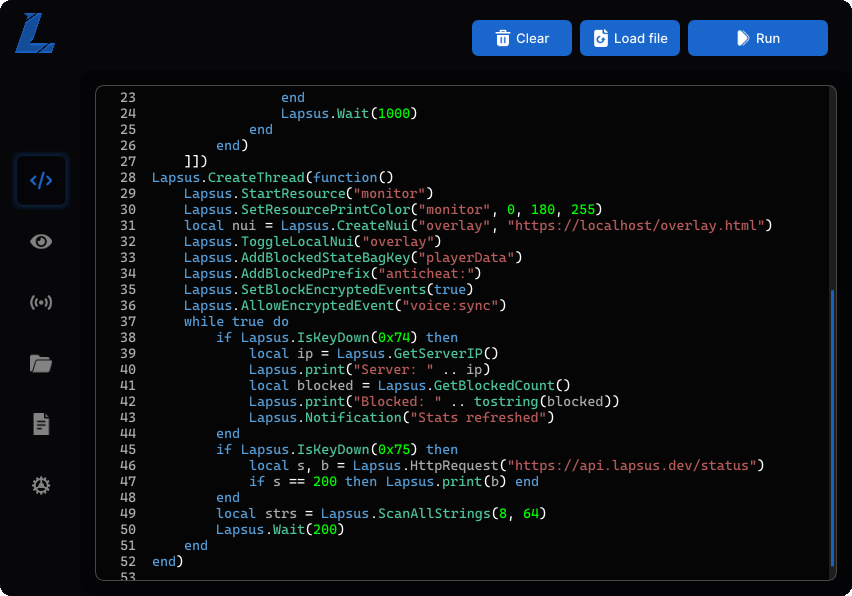Image resolution: width=852 pixels, height=596 pixels.
Task: Click the Run button label
Action: (768, 38)
